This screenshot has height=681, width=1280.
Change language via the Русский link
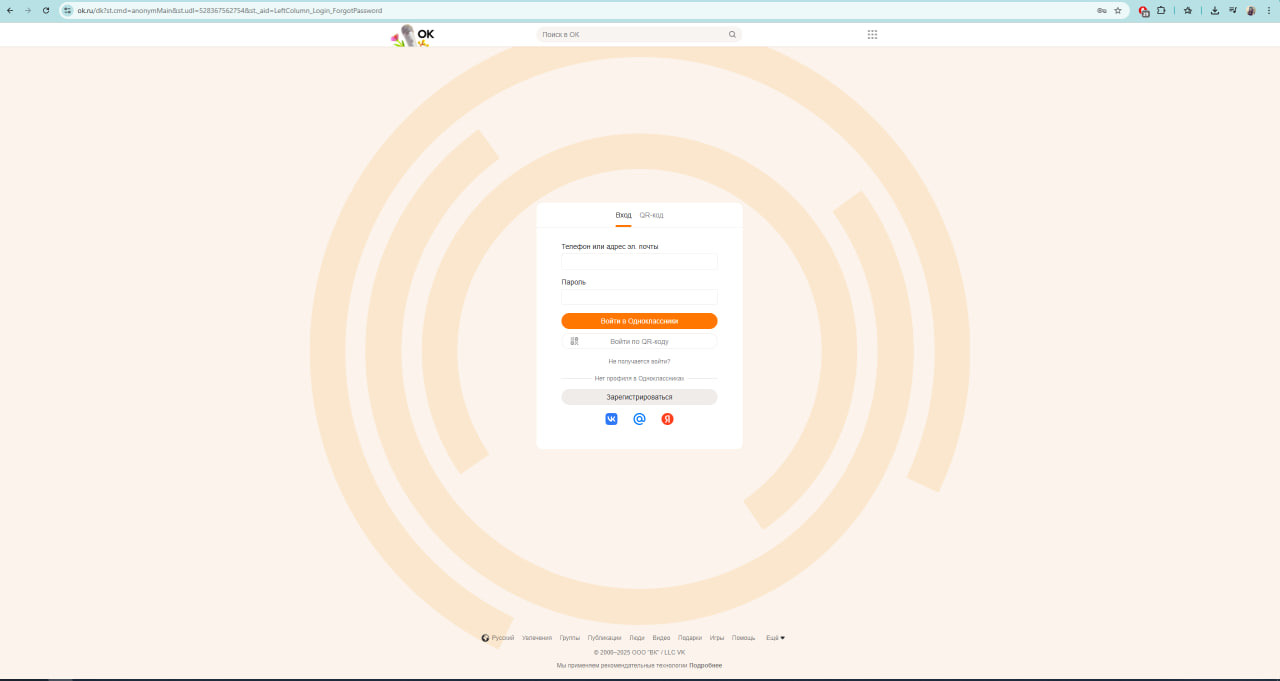503,638
